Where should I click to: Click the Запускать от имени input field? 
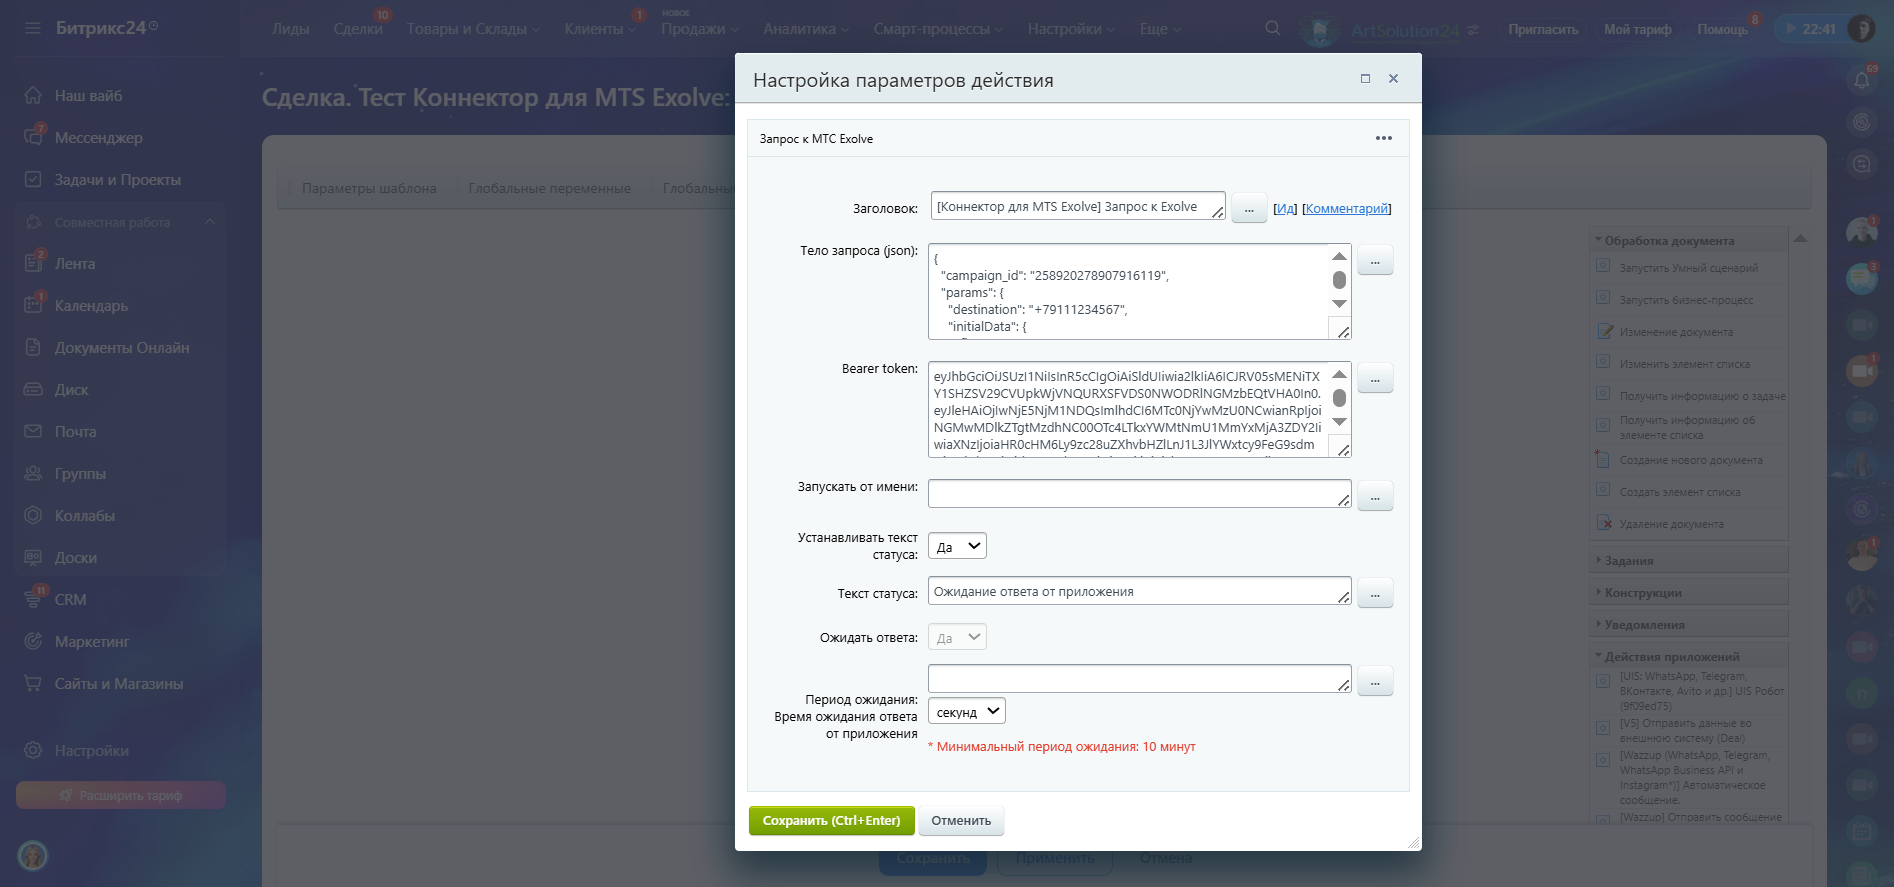(x=1137, y=494)
